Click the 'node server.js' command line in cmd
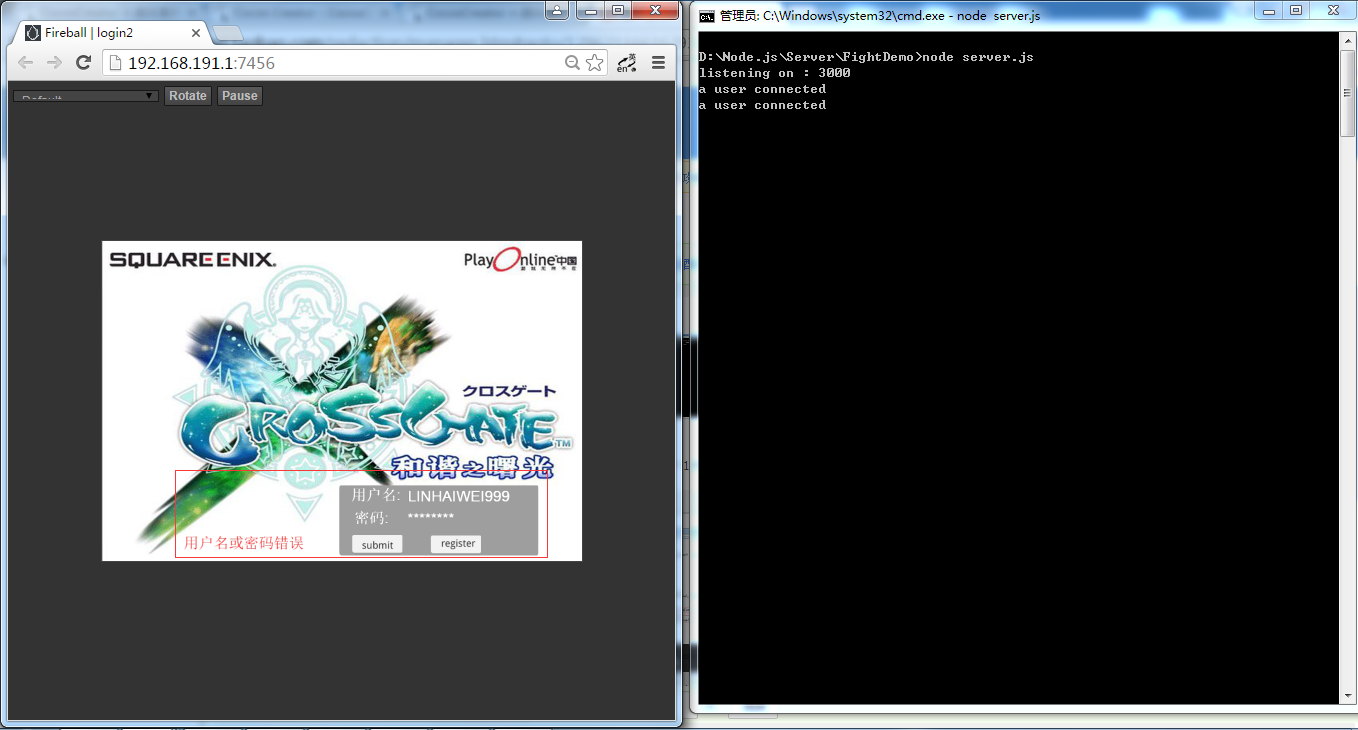Screen dimensions: 1358x730 (866, 57)
